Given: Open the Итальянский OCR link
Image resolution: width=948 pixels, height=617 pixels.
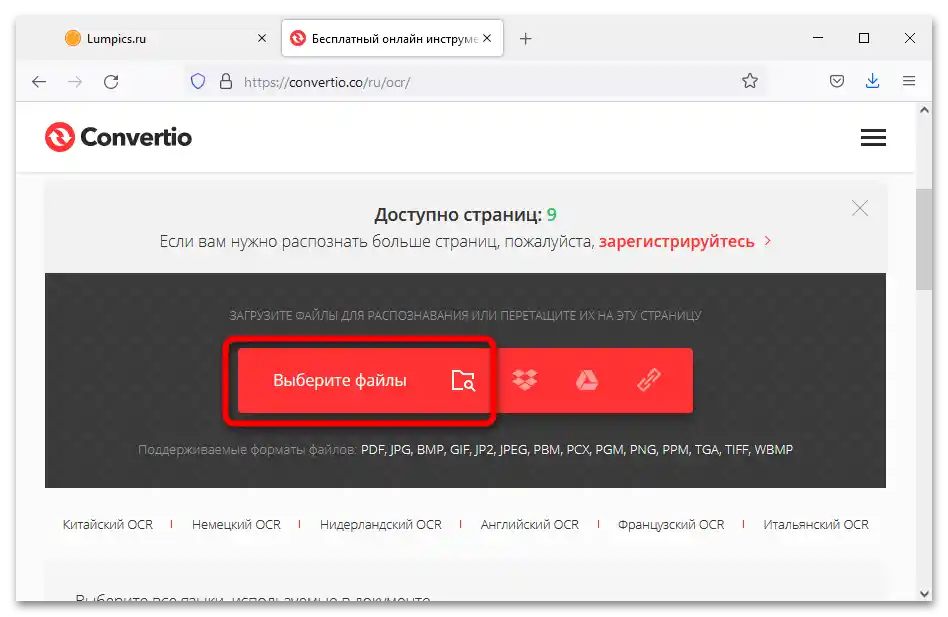Looking at the screenshot, I should 816,525.
